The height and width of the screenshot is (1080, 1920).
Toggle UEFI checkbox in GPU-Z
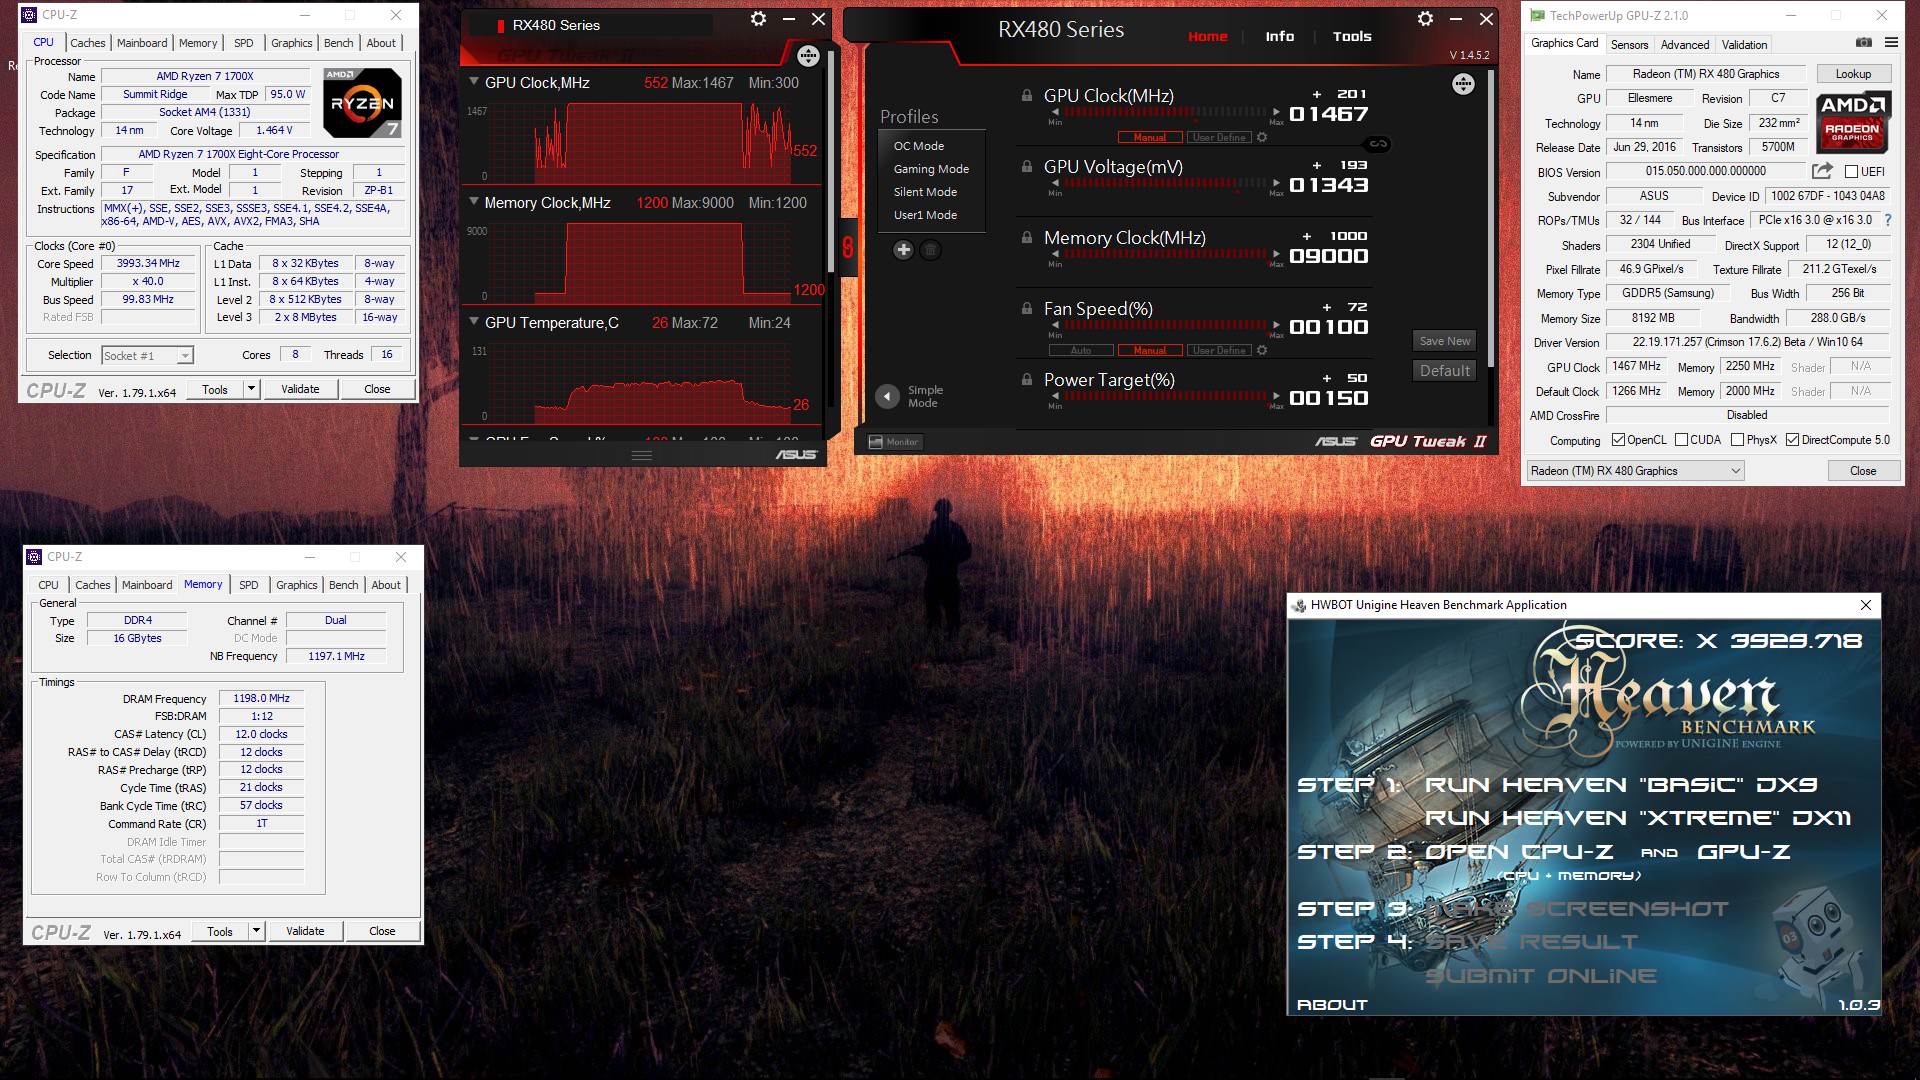(1851, 172)
